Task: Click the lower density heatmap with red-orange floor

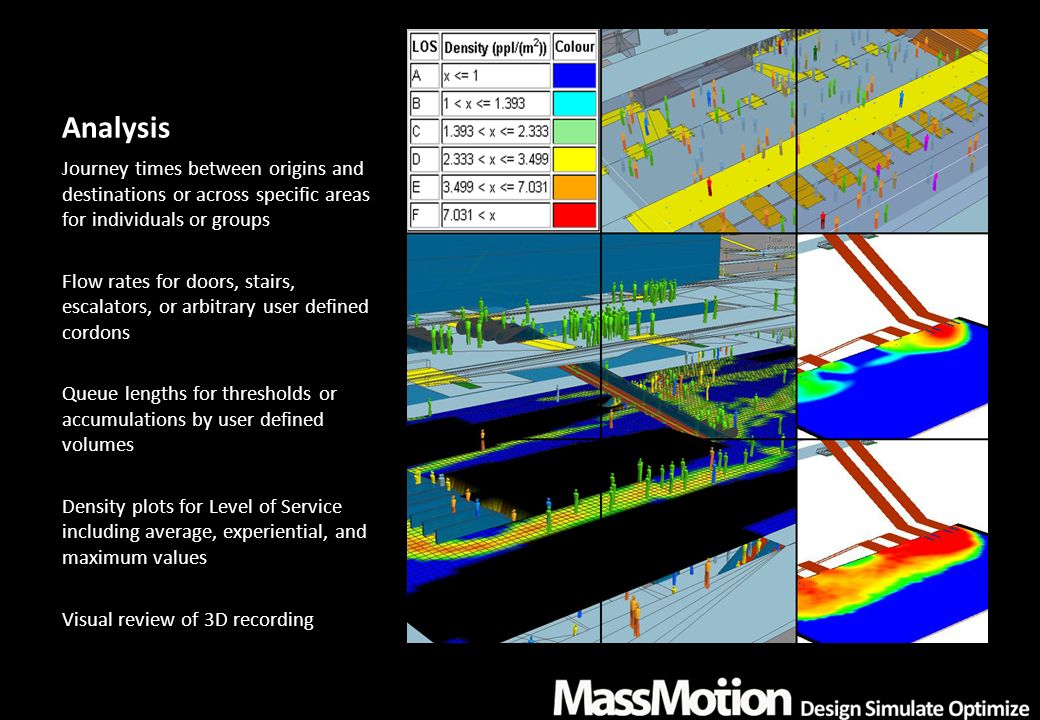Action: coord(892,541)
